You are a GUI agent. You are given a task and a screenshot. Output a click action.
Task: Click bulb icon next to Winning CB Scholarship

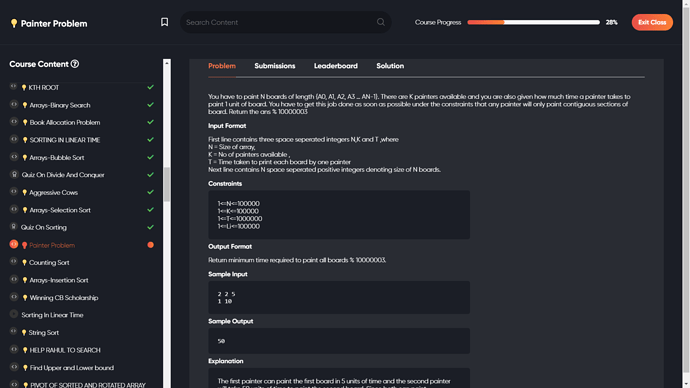[25, 298]
